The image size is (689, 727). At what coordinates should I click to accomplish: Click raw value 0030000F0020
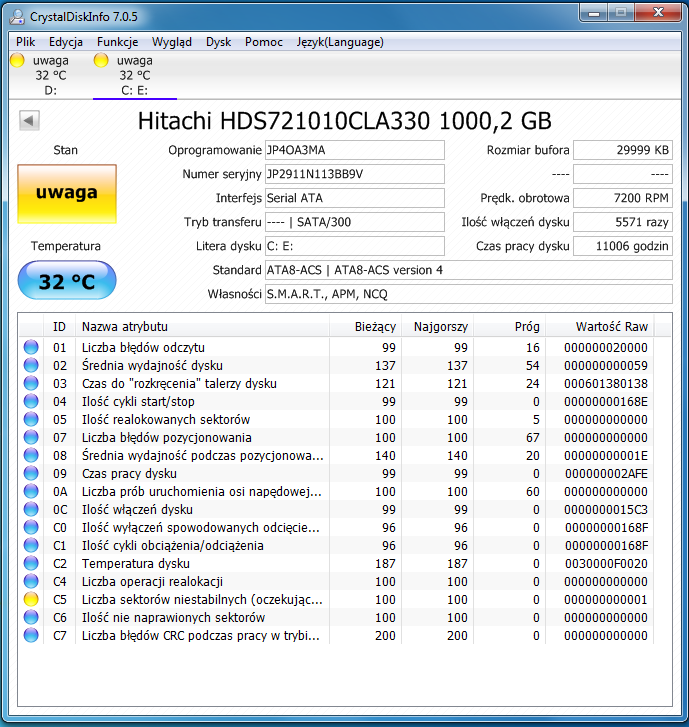[x=606, y=563]
